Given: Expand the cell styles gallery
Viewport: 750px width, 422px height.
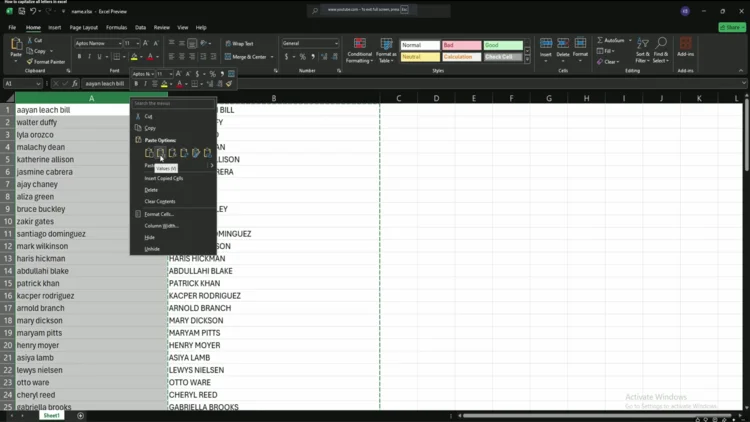Looking at the screenshot, I should pos(527,60).
